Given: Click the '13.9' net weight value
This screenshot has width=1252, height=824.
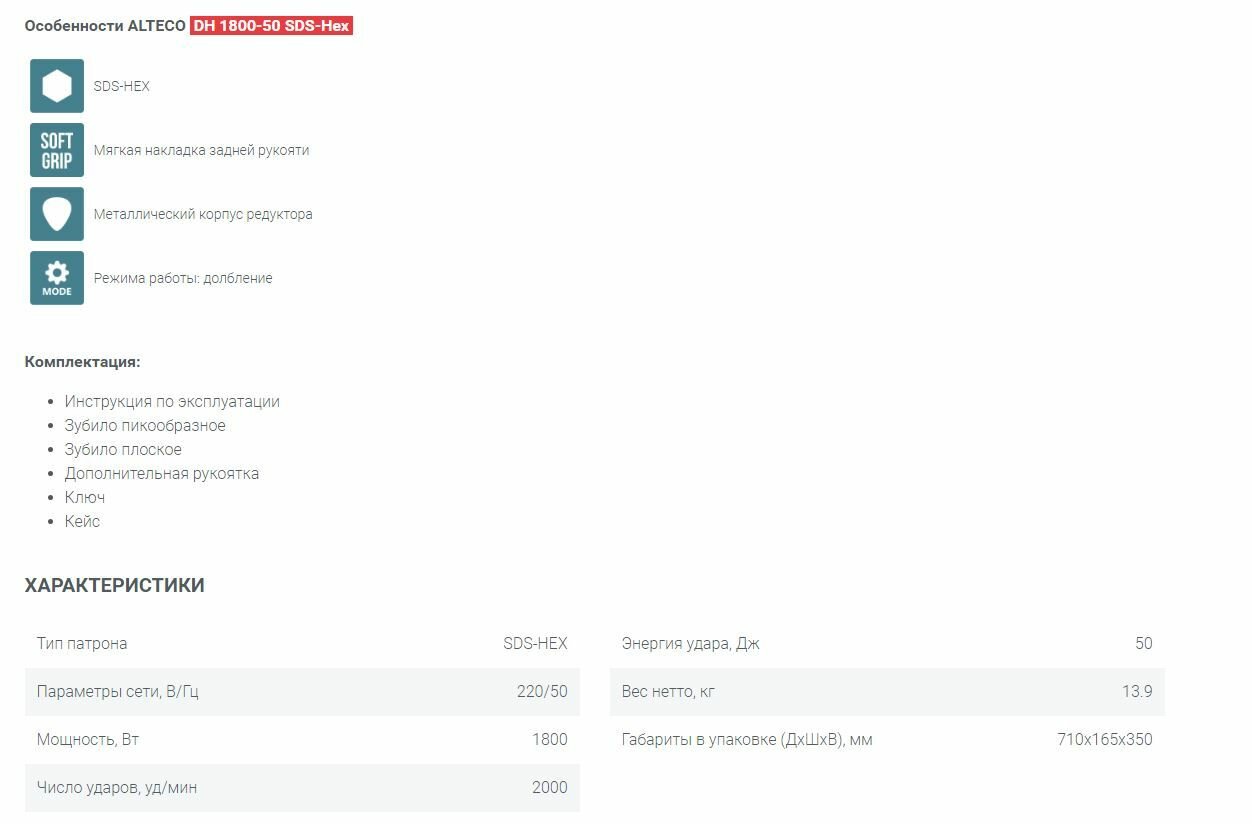Looking at the screenshot, I should [x=1138, y=692].
